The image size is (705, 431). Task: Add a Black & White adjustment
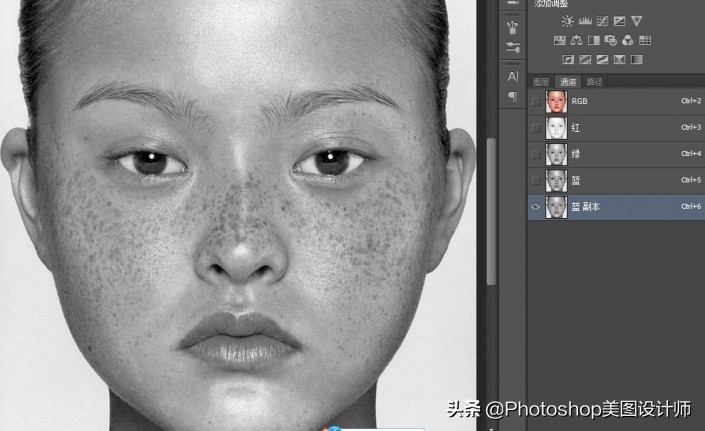(x=593, y=40)
